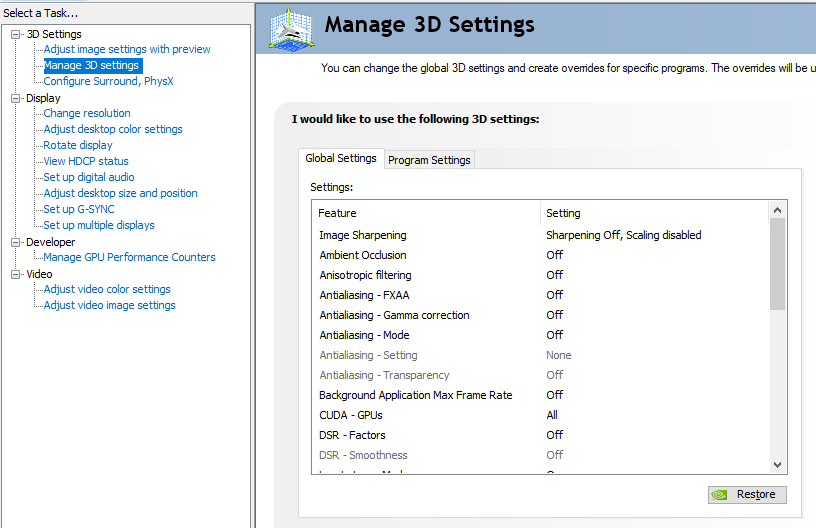Open Rotate display page
Viewport: 816px width, 528px height.
click(78, 145)
